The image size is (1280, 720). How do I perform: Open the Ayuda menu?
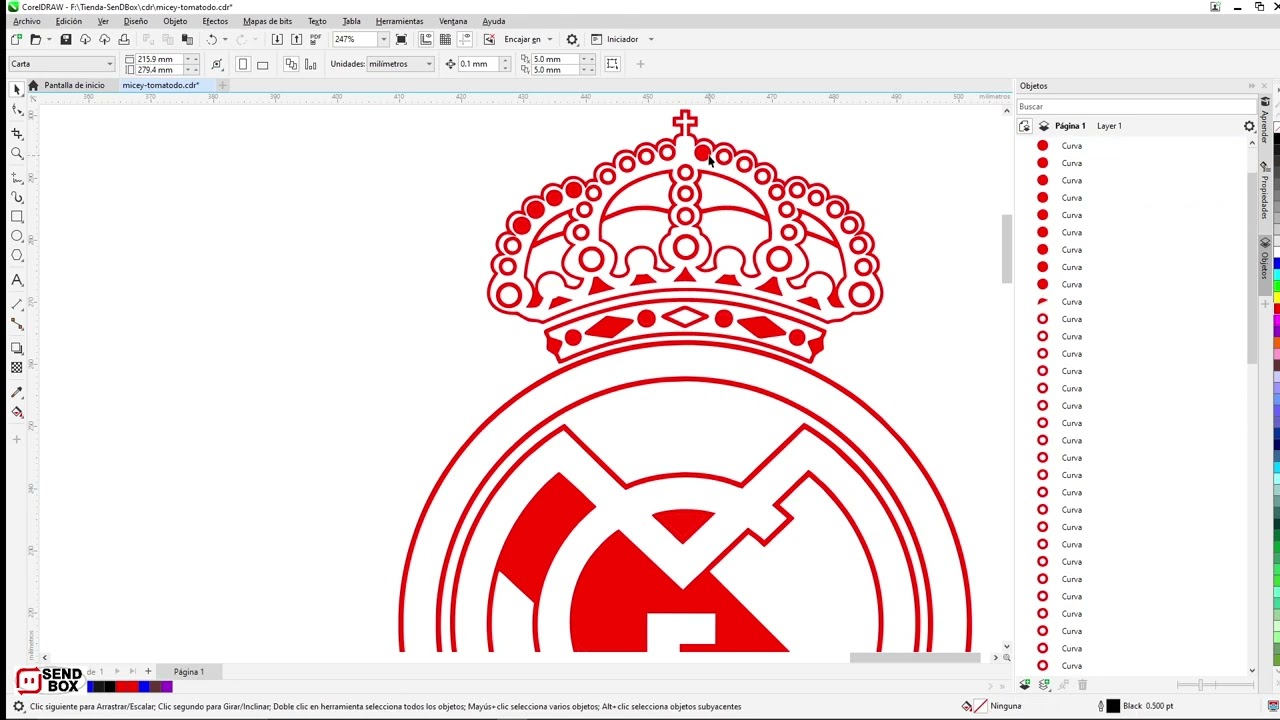click(494, 21)
